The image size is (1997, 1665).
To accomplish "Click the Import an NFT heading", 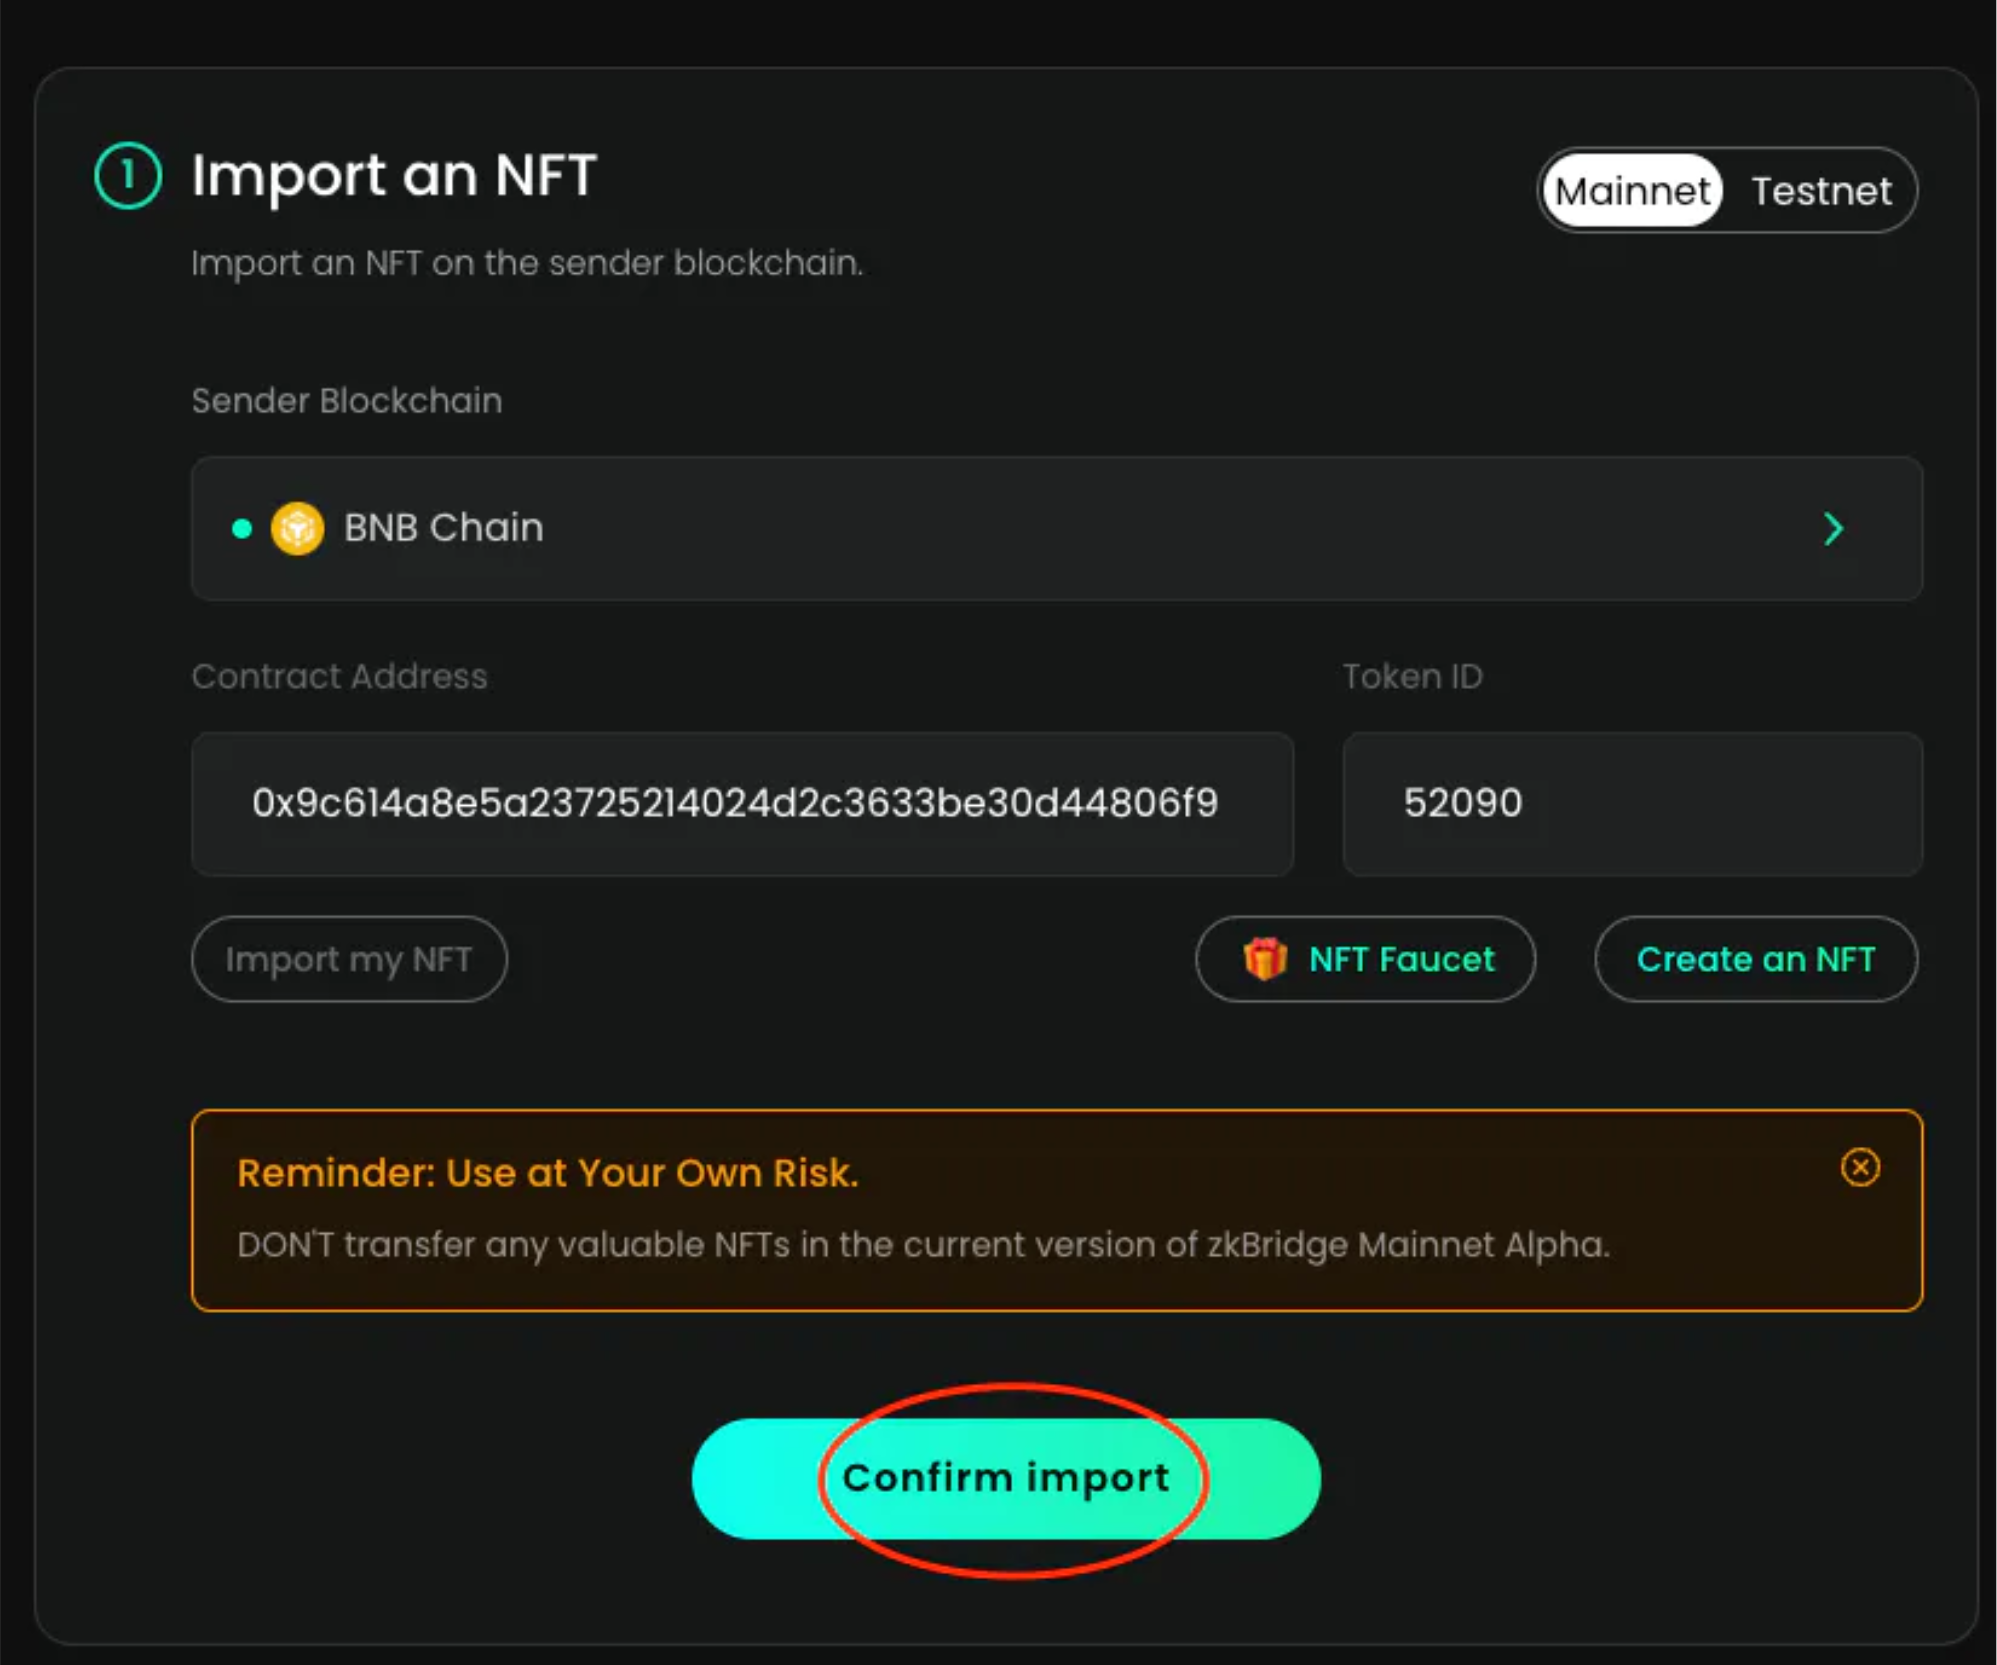I will click(394, 175).
